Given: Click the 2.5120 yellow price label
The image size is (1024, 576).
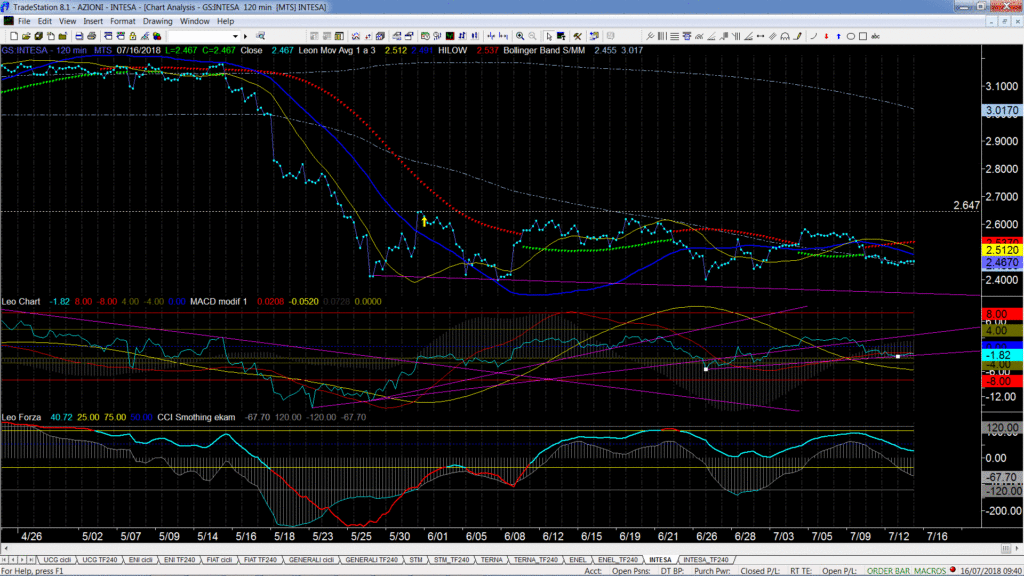Looking at the screenshot, I should (x=1002, y=250).
